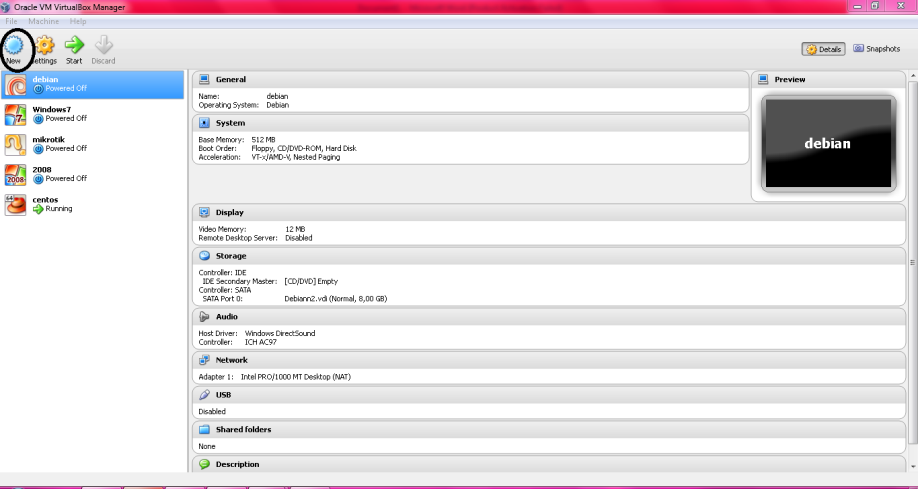Image resolution: width=918 pixels, height=489 pixels.
Task: Switch to the Snapshots view
Action: click(876, 49)
